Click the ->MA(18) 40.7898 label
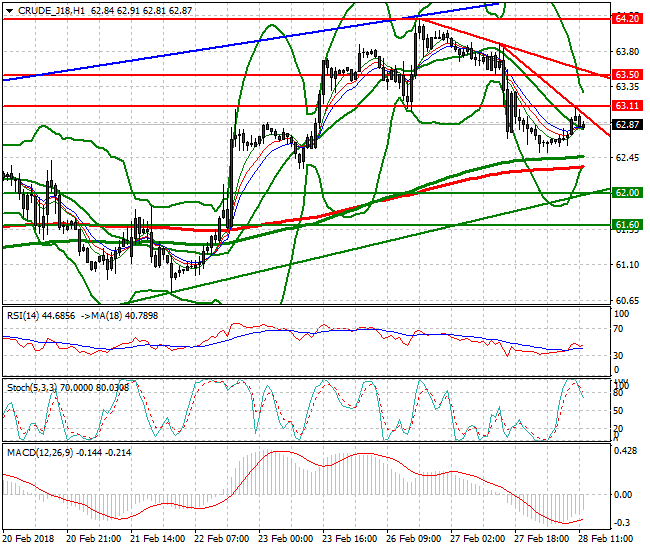 click(x=119, y=316)
